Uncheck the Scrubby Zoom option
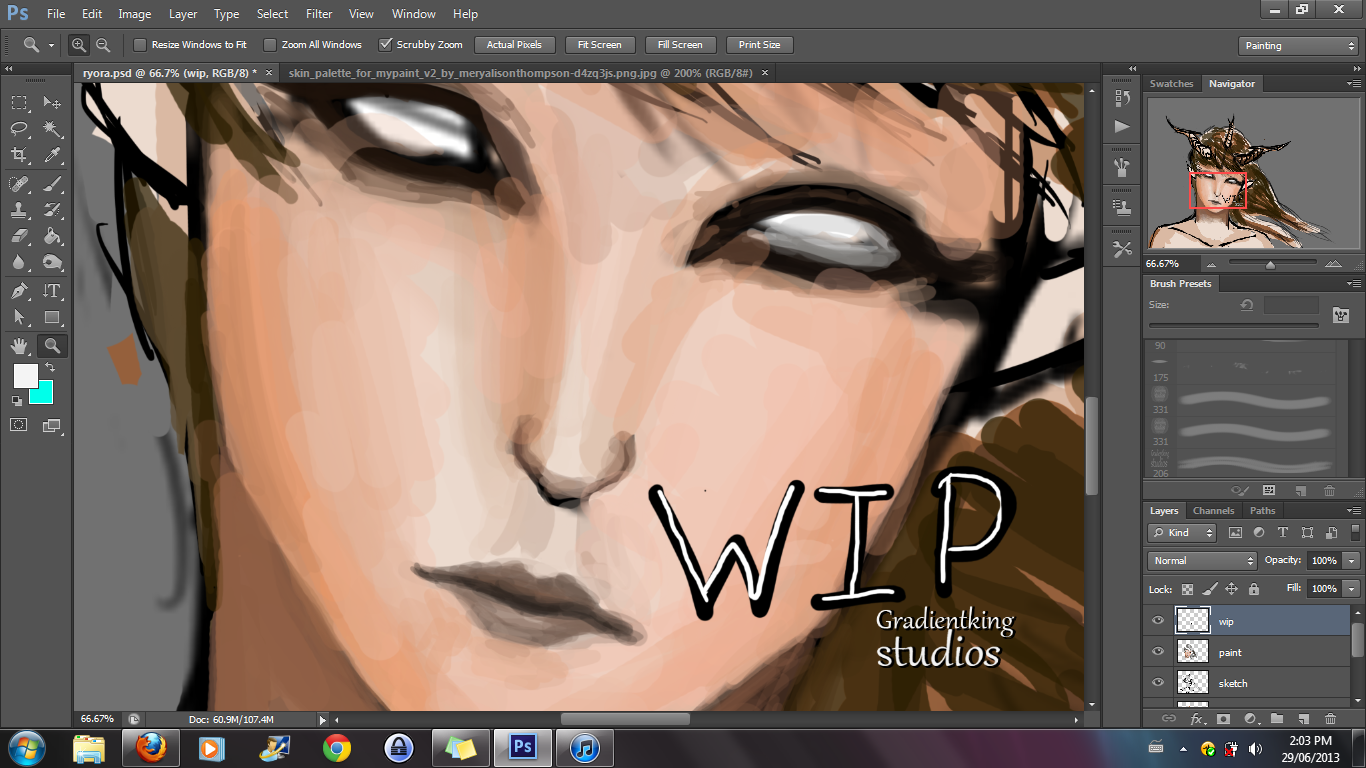Viewport: 1366px width, 768px height. point(385,45)
